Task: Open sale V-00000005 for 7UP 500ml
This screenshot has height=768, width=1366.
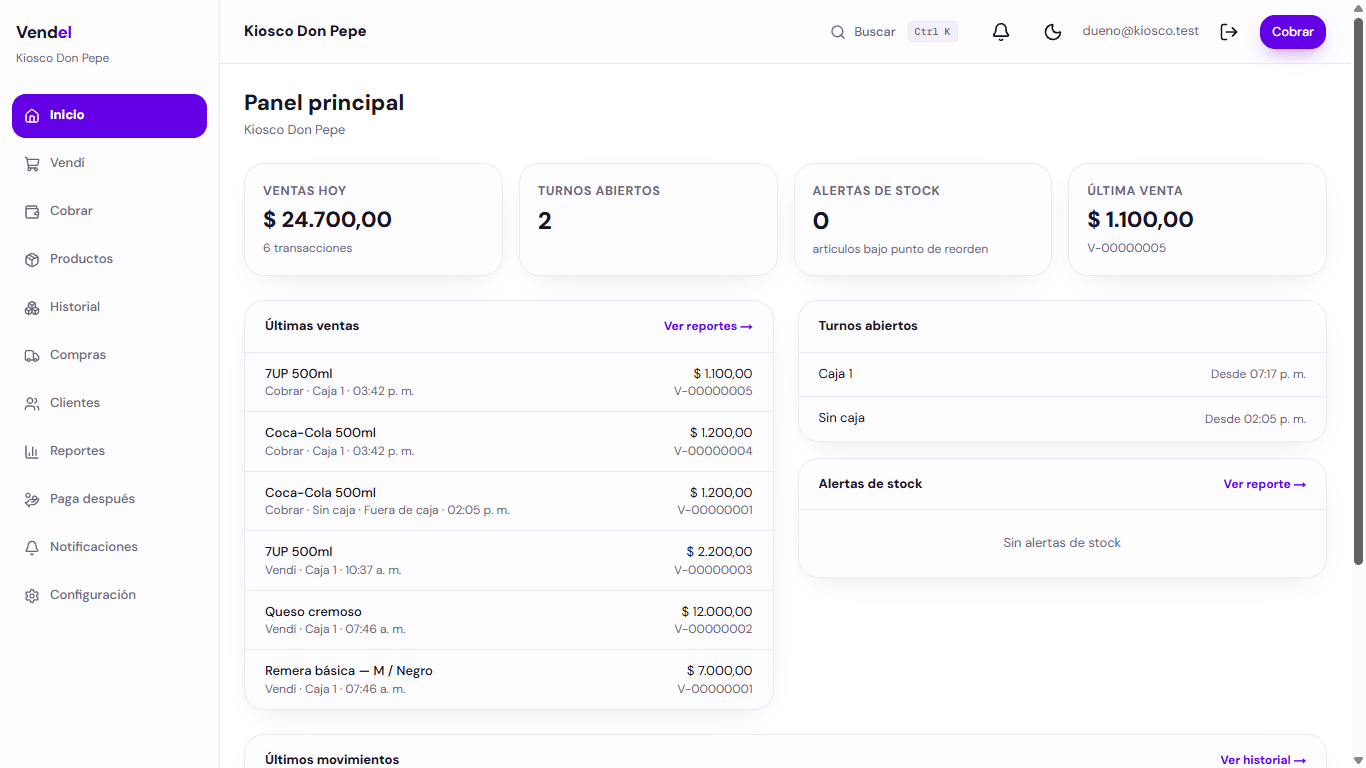Action: pos(509,382)
